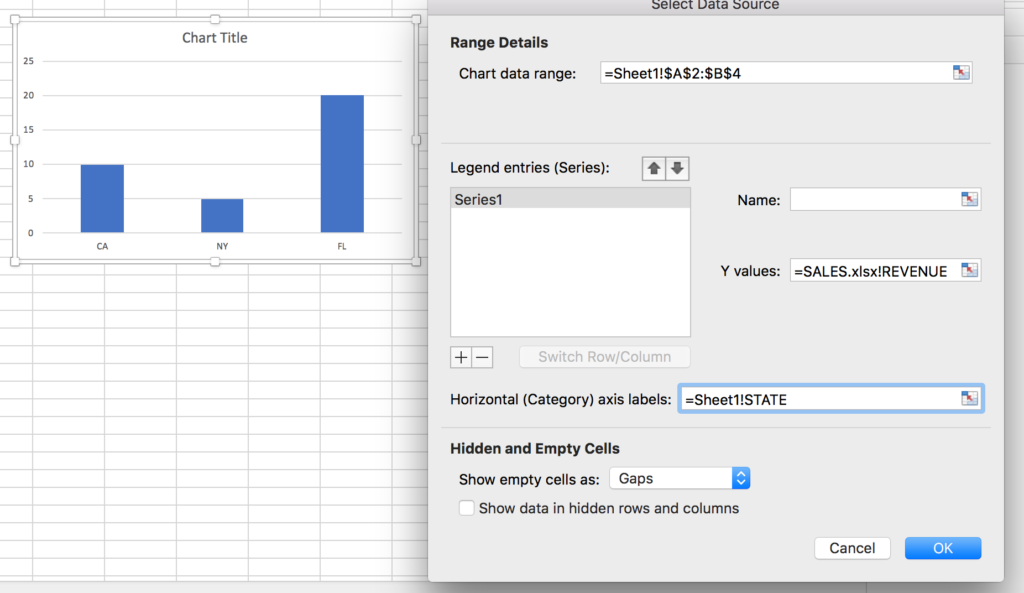1024x593 pixels.
Task: Click the NY bar in the chart
Action: click(x=222, y=216)
